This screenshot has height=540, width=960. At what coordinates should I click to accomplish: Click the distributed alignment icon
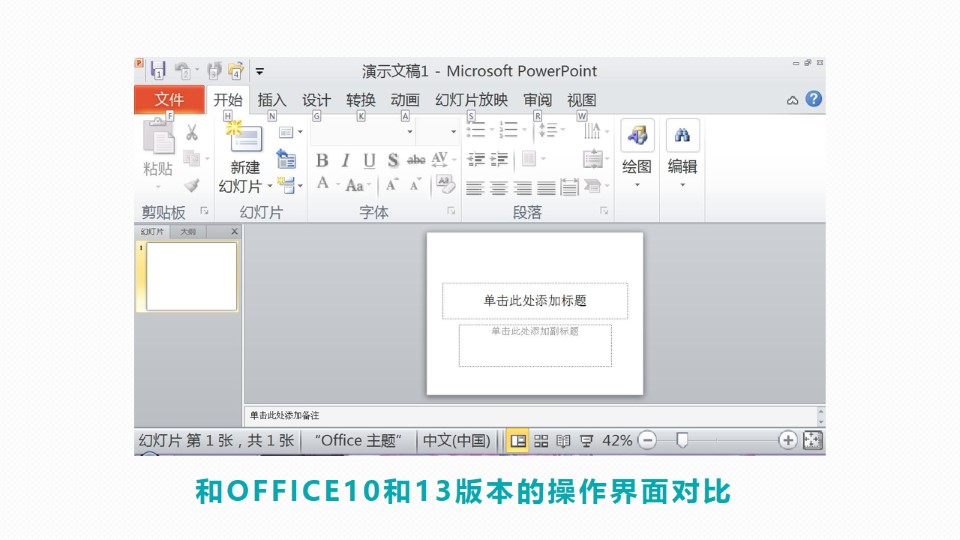(569, 187)
